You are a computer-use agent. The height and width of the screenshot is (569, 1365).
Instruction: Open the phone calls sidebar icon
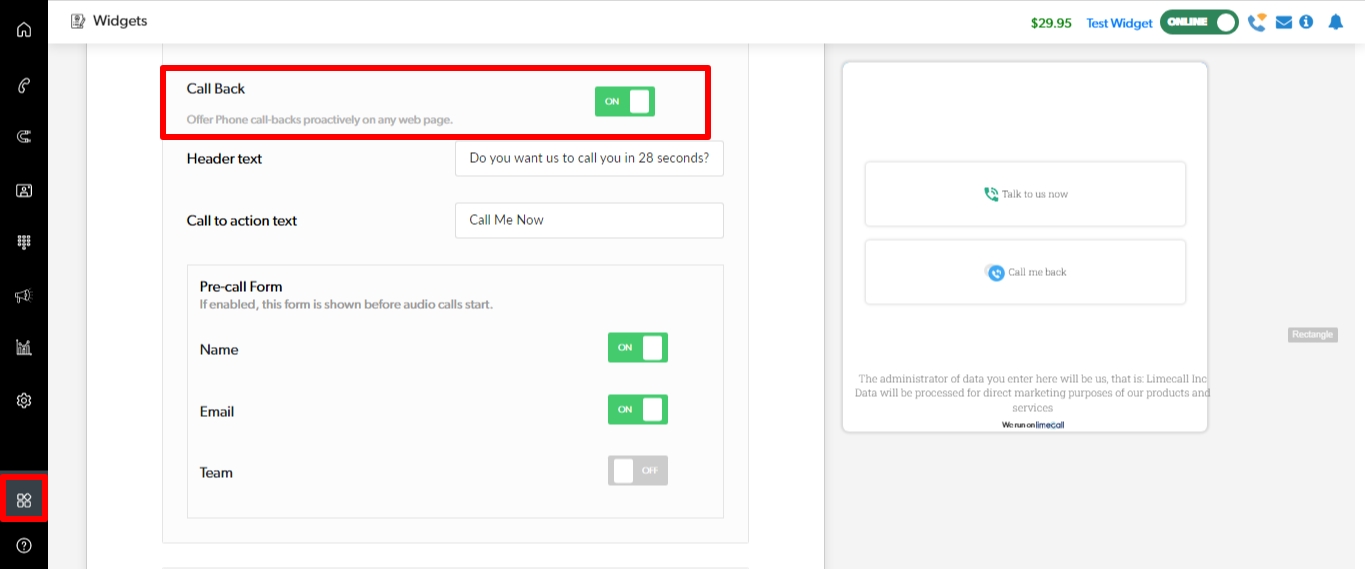(x=24, y=85)
